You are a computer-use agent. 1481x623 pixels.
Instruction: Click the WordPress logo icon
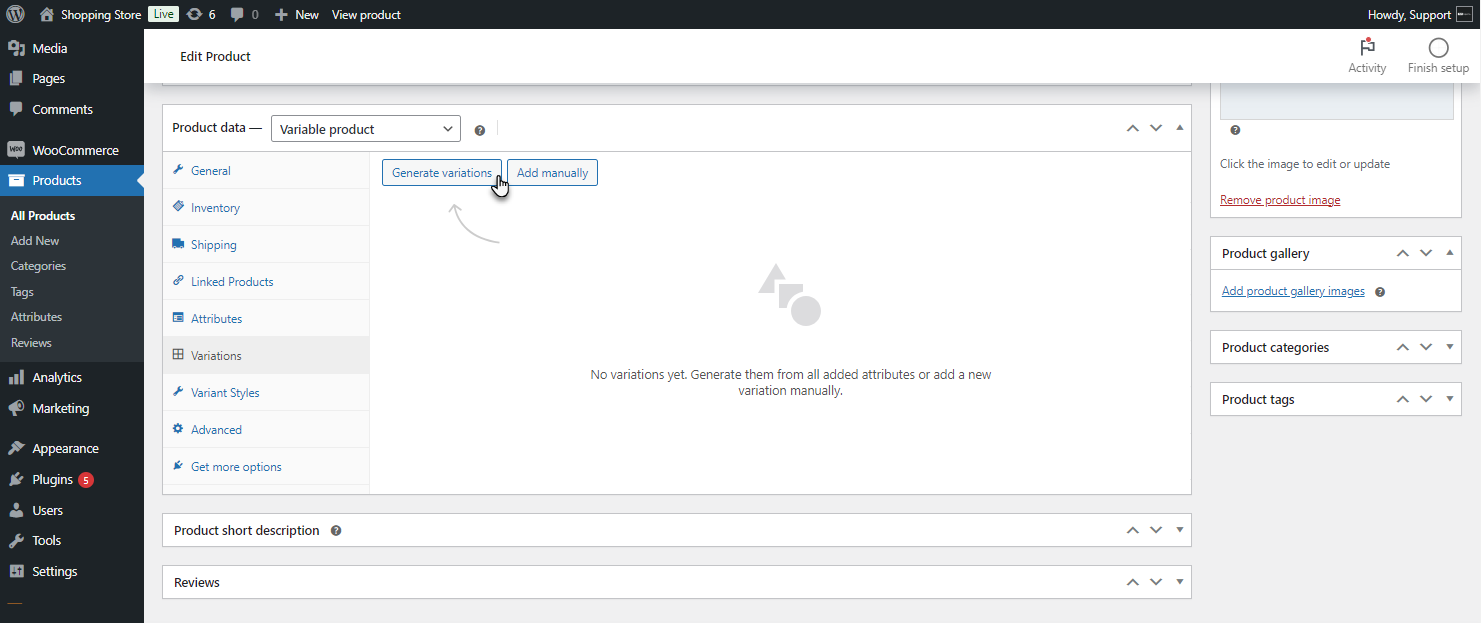point(15,14)
